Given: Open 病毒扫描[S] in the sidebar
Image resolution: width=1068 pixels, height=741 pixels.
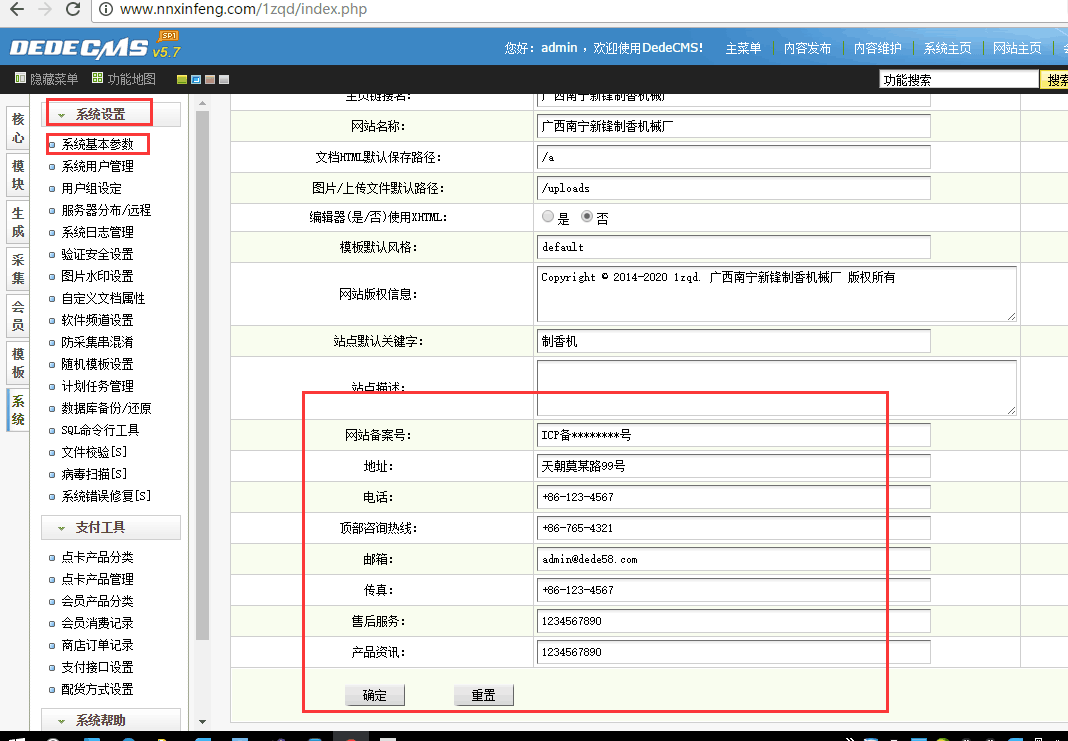Looking at the screenshot, I should 94,473.
